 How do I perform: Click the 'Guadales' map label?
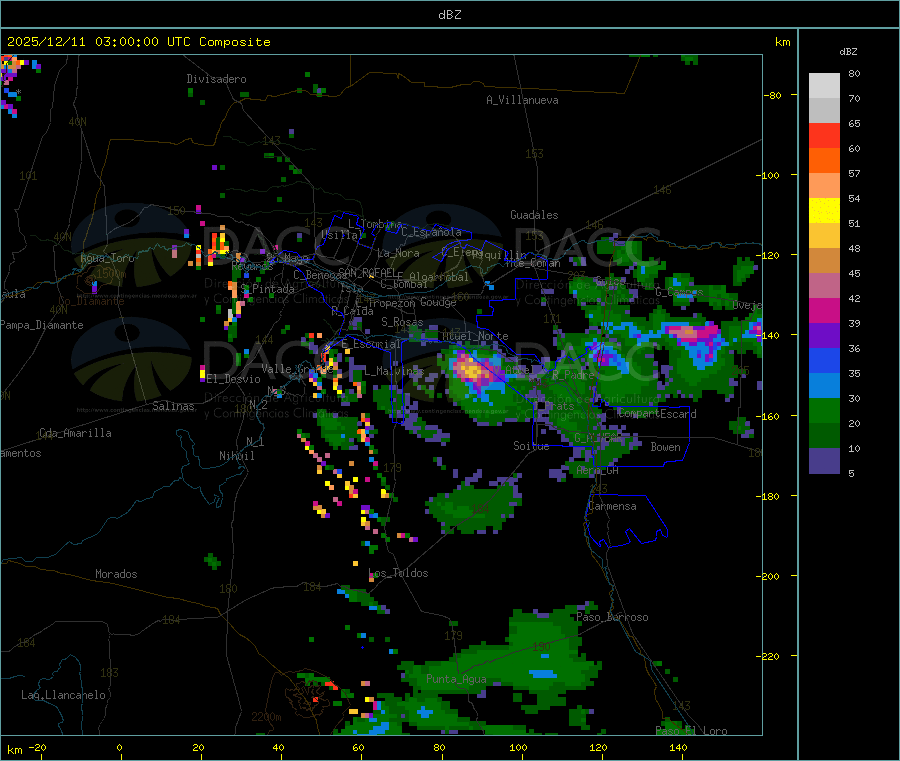(x=534, y=215)
